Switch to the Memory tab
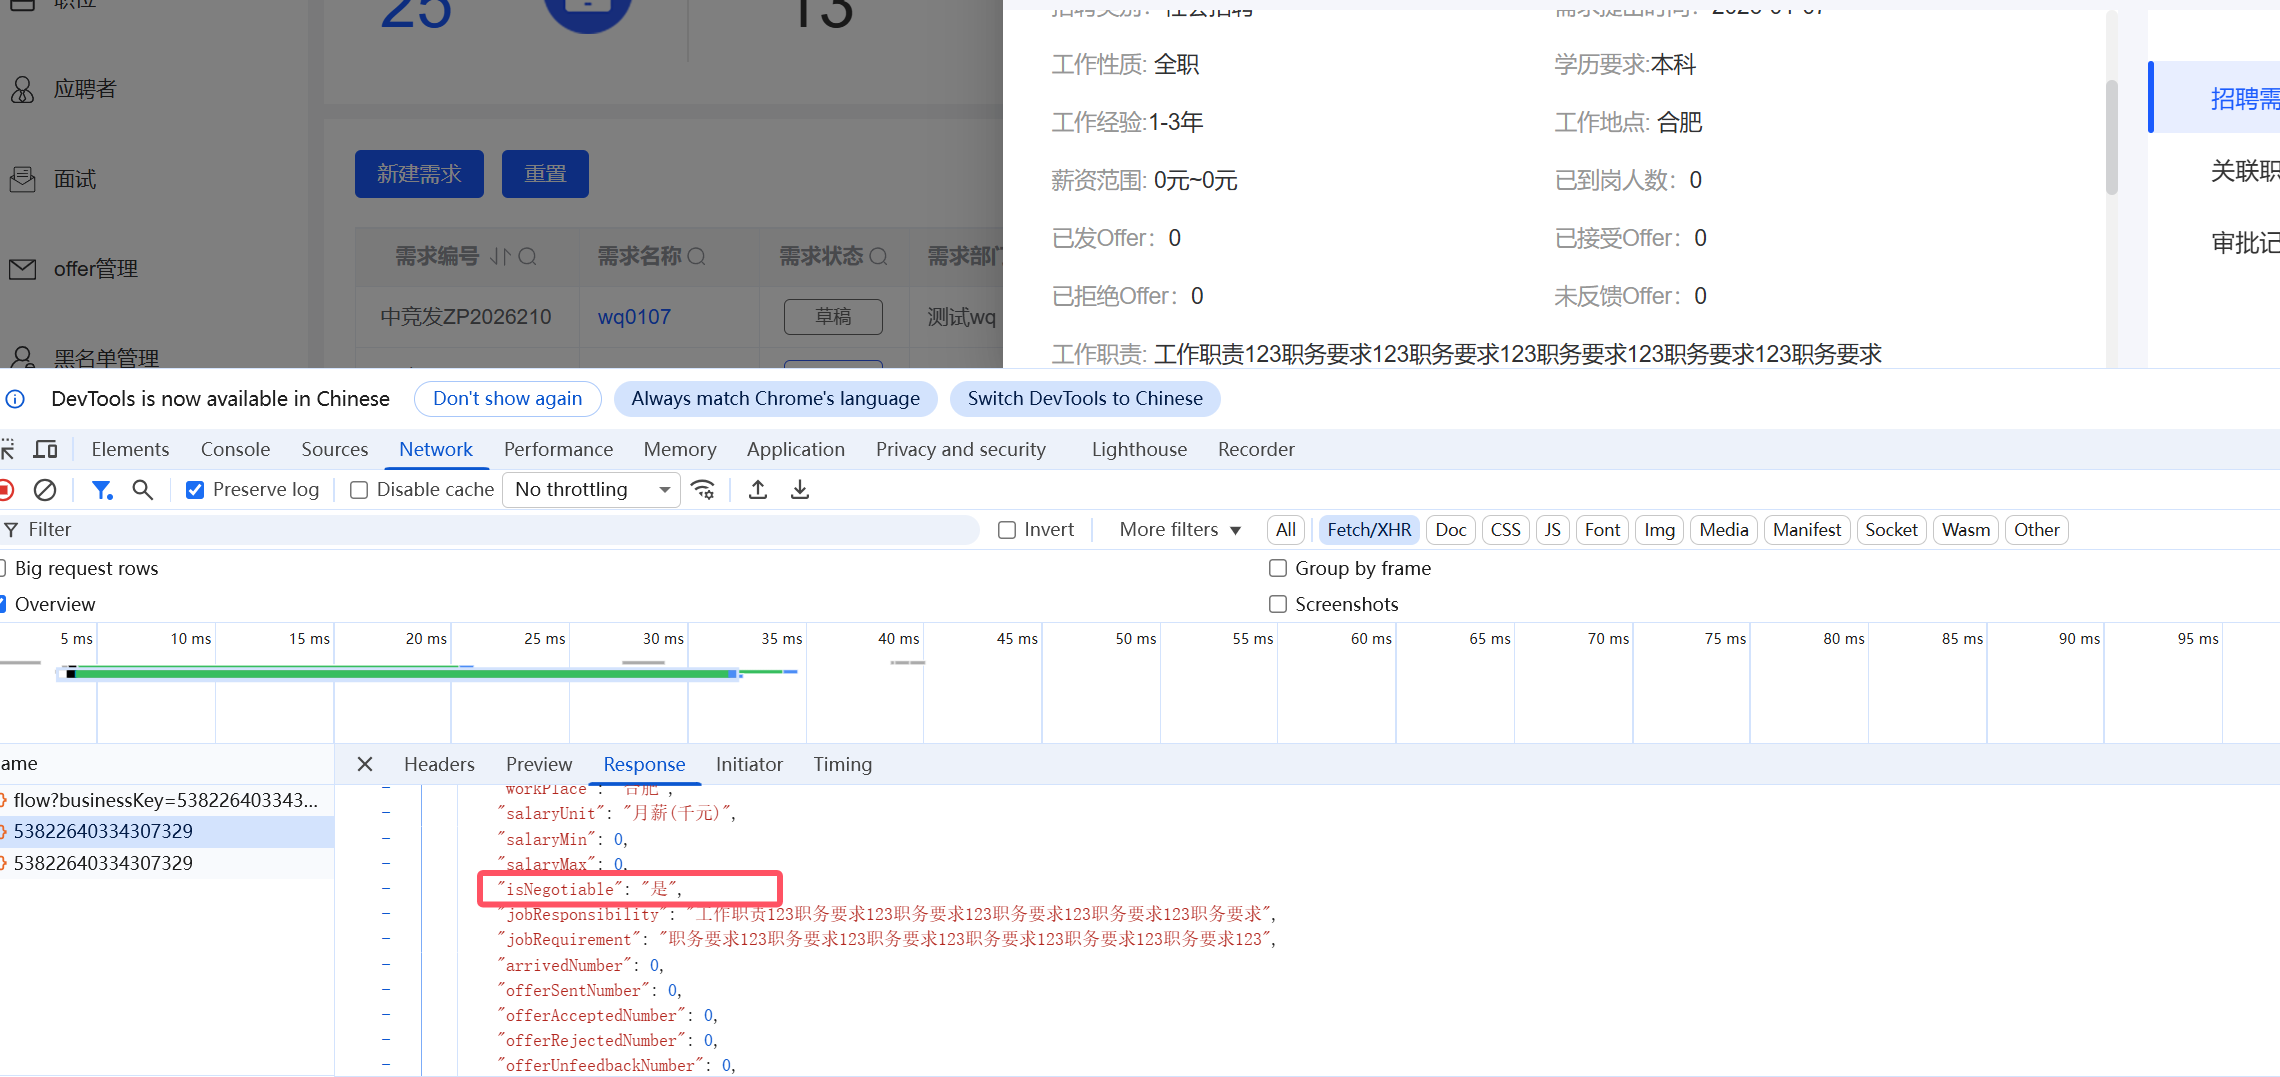Screen dimensions: 2280x1077 pos(680,449)
